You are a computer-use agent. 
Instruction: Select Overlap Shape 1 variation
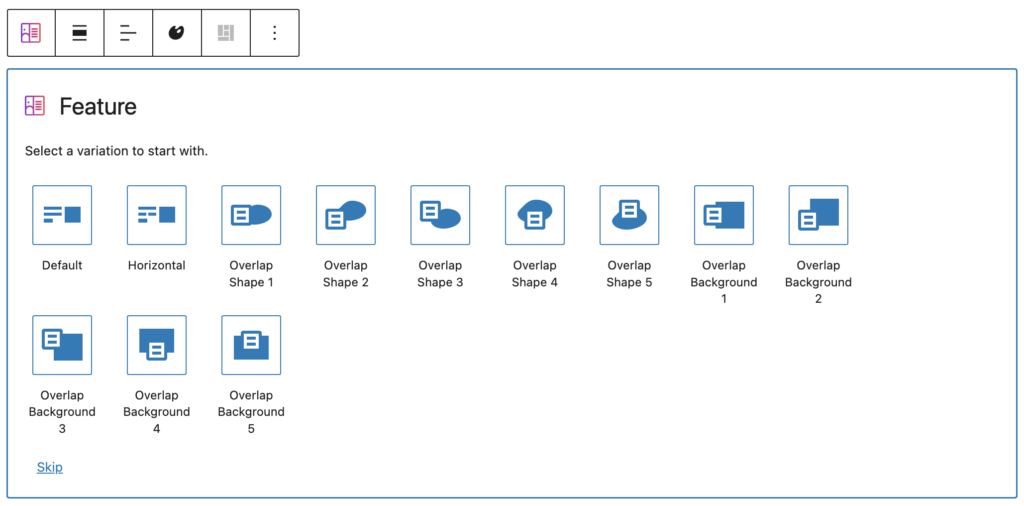pyautogui.click(x=251, y=215)
